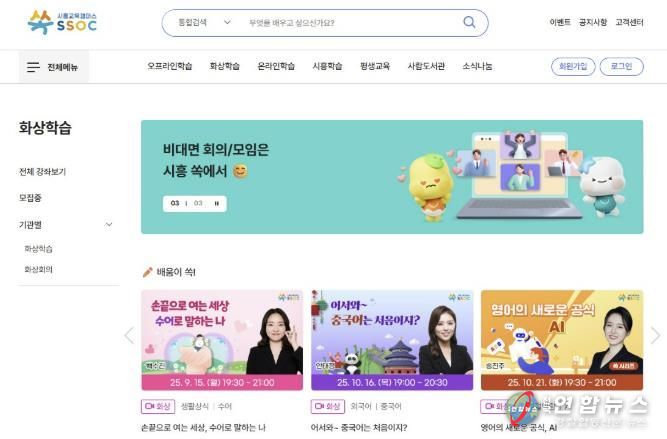Pause the banner slideshow

tap(217, 203)
